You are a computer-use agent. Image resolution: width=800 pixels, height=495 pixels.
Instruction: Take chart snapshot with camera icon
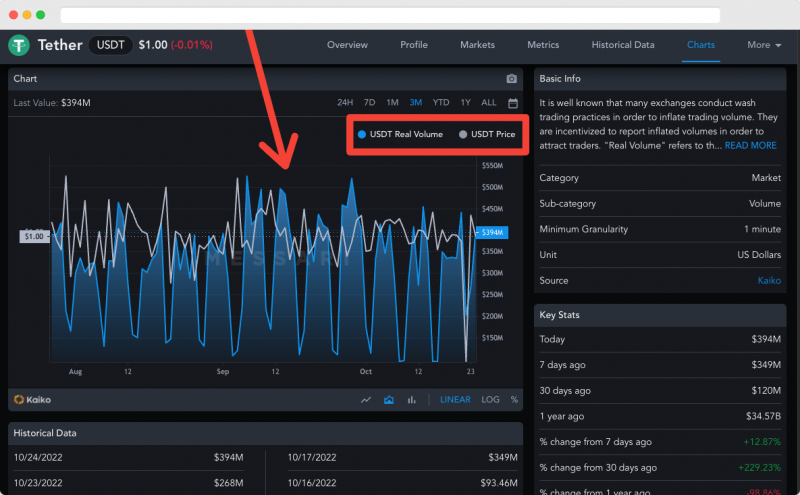[x=511, y=79]
